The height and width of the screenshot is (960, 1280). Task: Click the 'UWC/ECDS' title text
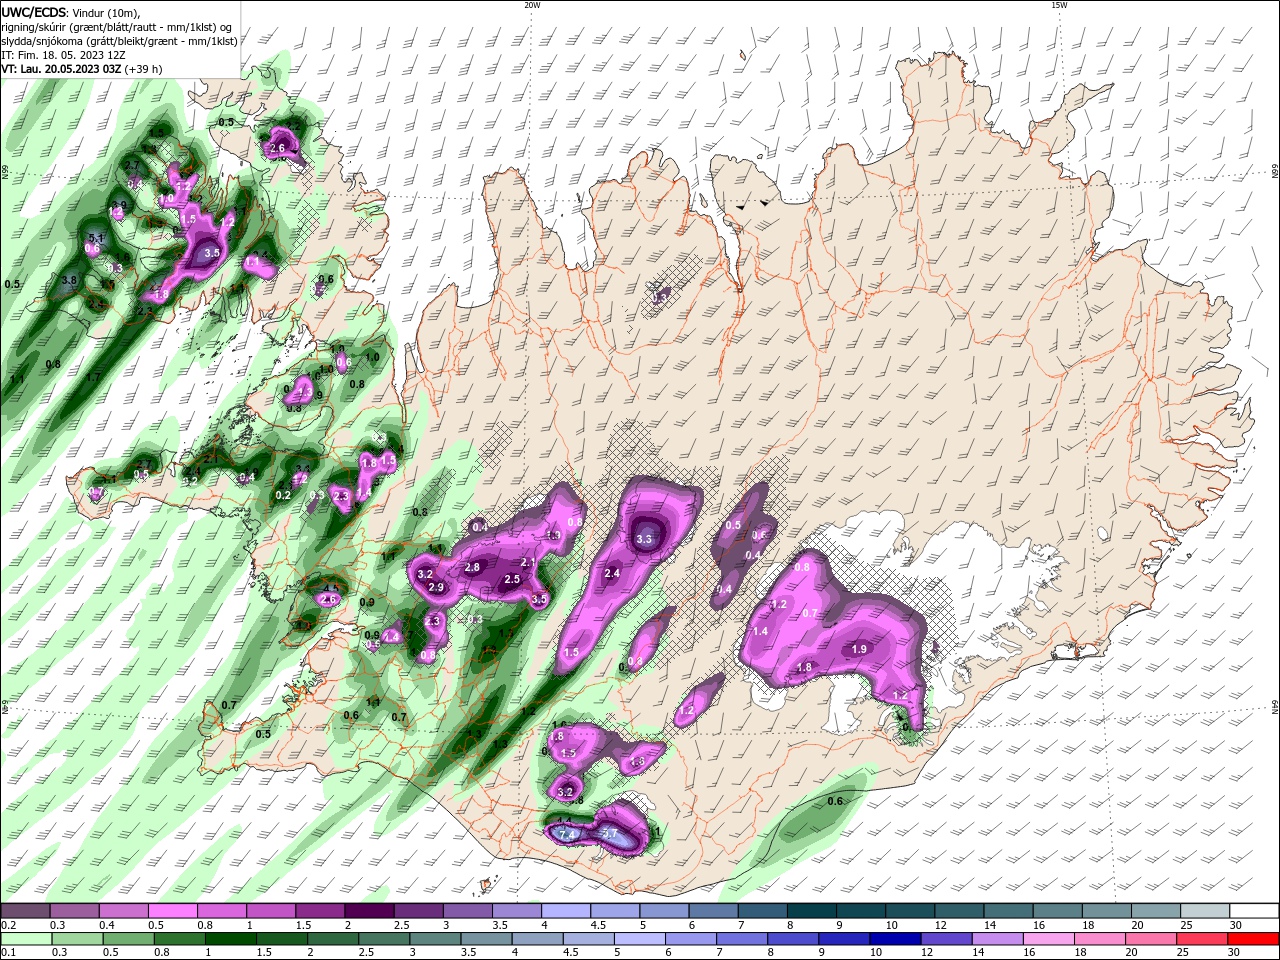[33, 11]
